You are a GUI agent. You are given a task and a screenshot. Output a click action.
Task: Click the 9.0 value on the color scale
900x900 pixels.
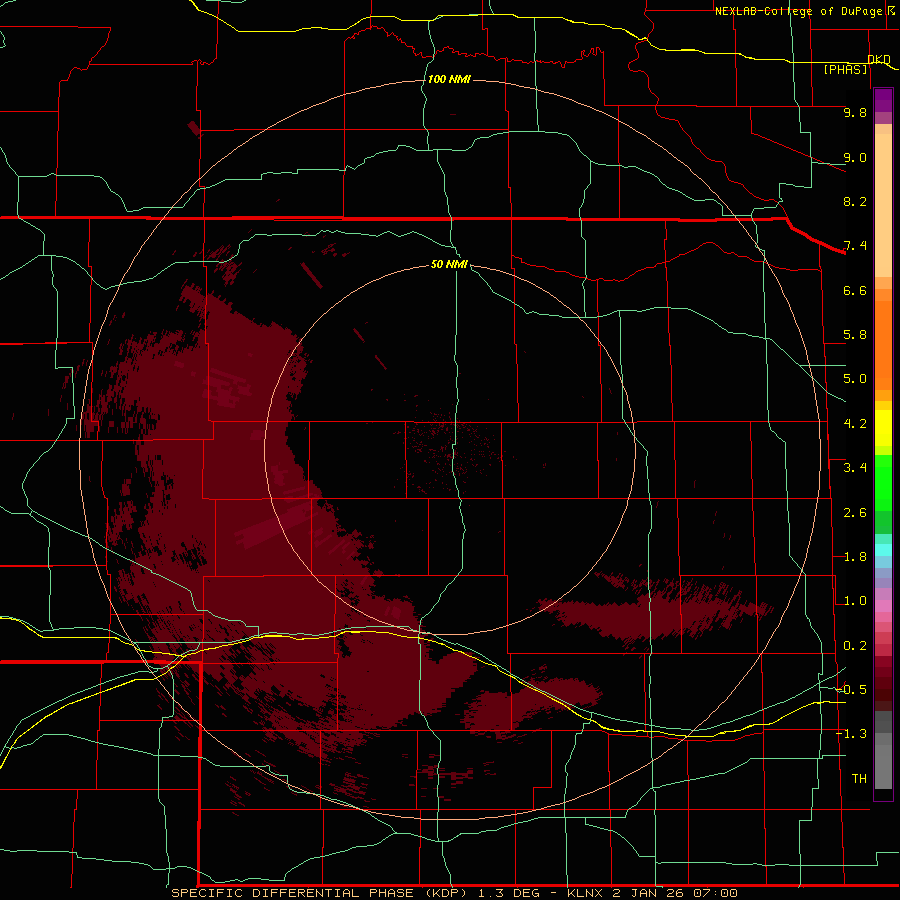pyautogui.click(x=855, y=157)
